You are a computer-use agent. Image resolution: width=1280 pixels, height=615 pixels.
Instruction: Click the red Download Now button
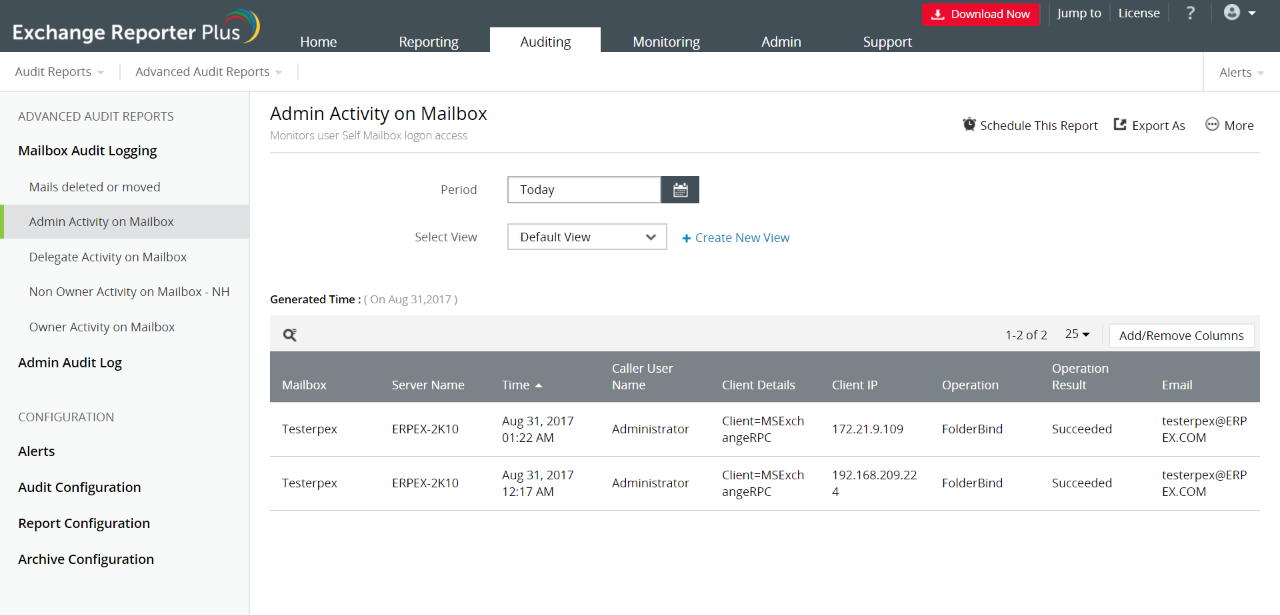980,14
